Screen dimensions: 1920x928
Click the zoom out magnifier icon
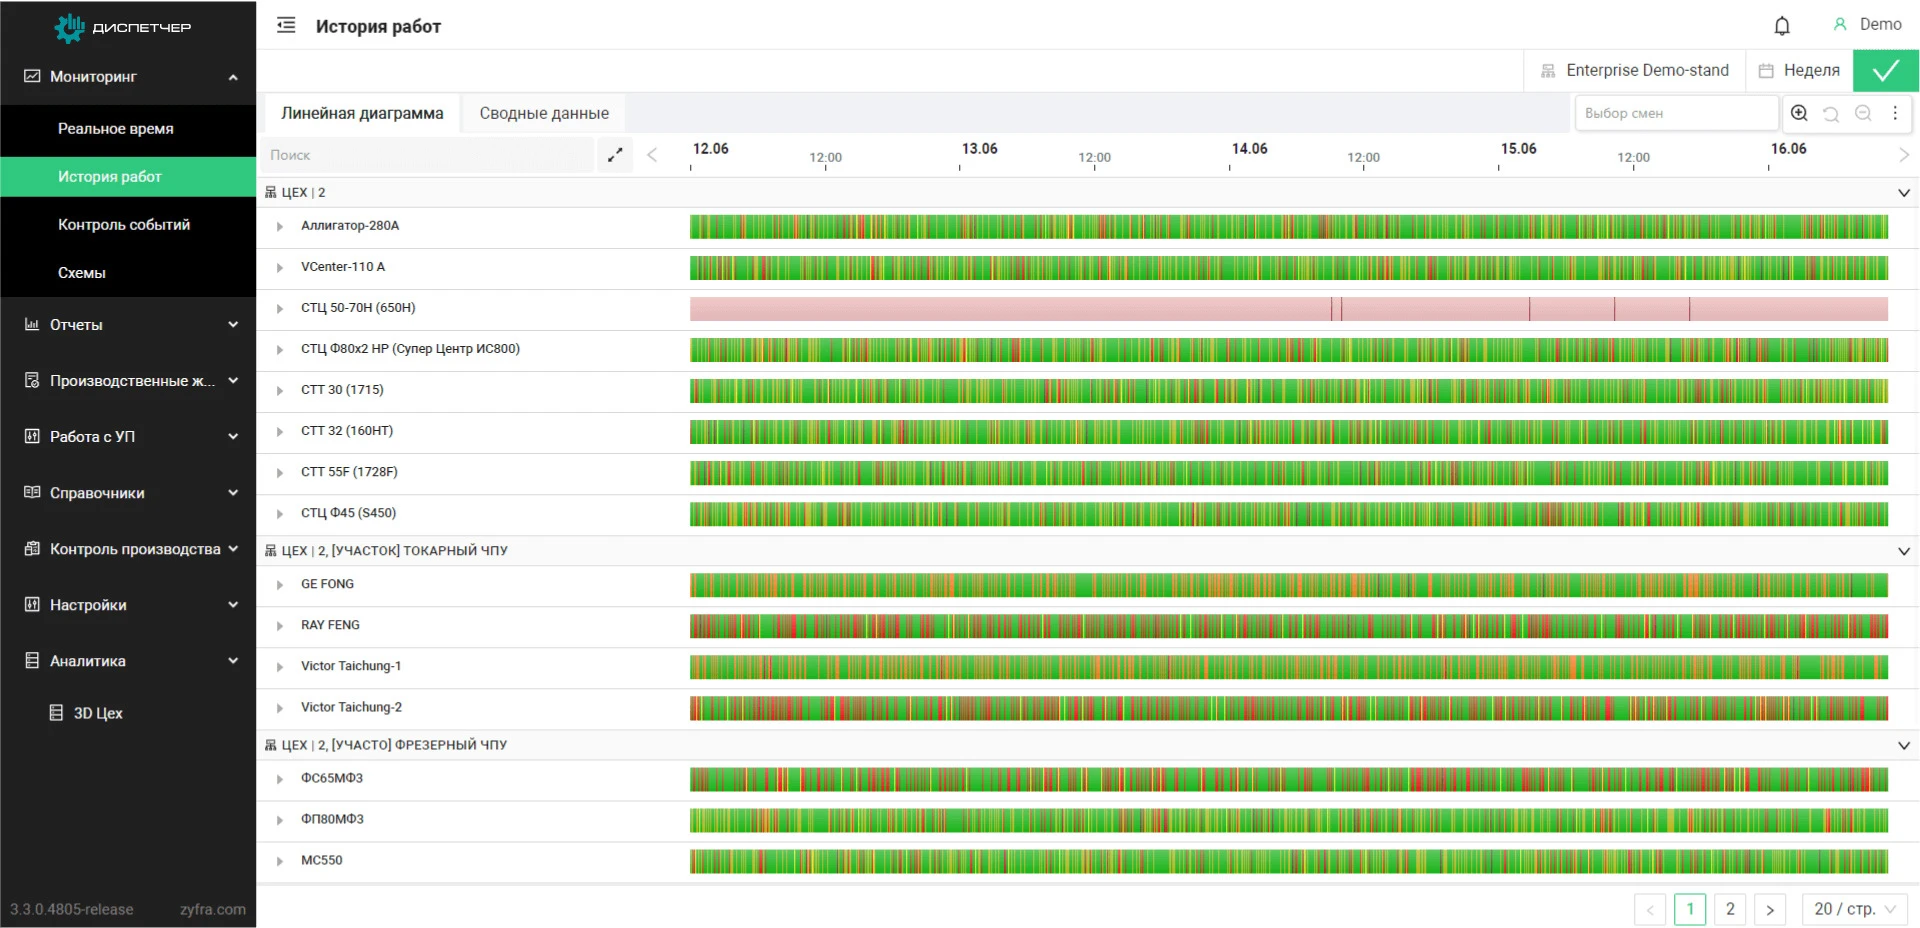pos(1863,113)
